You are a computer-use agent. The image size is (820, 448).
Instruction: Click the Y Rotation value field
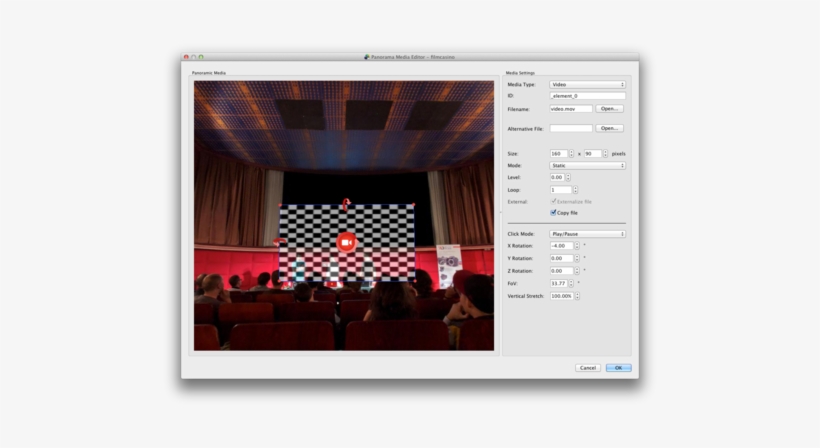(562, 258)
